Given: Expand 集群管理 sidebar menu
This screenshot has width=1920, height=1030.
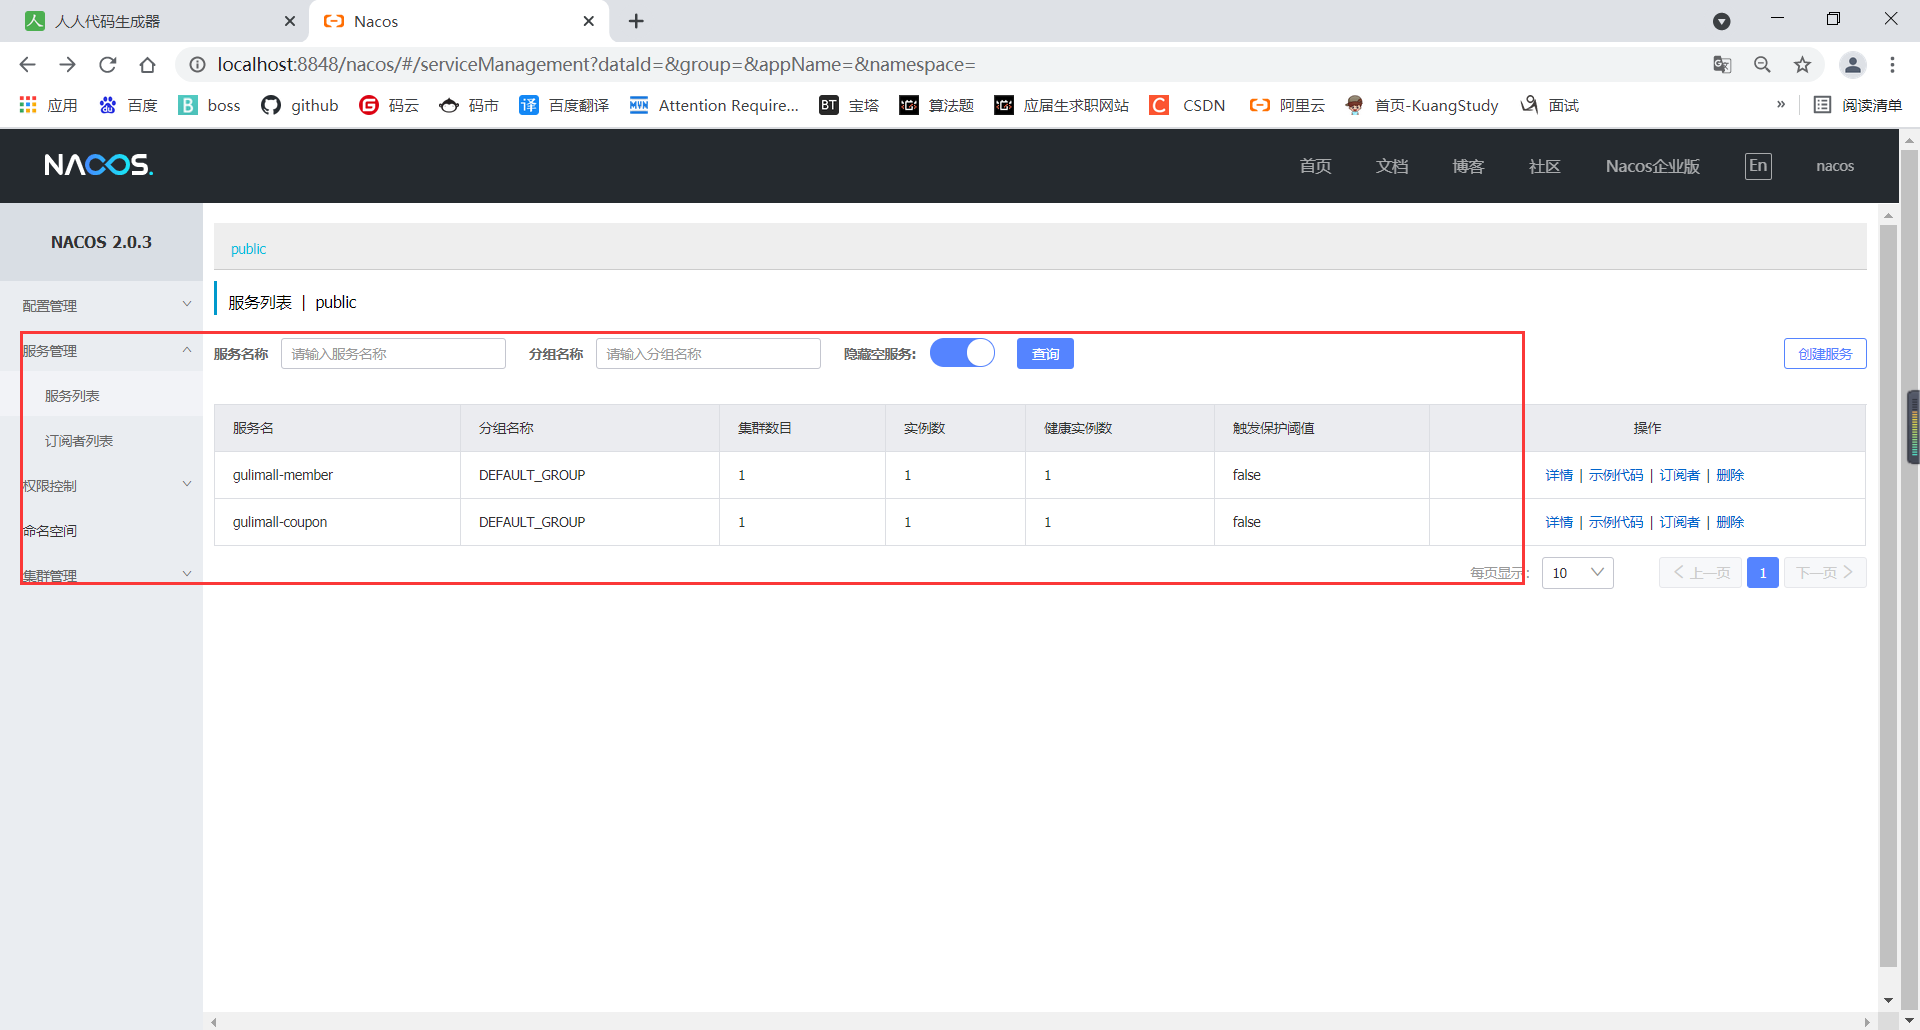Looking at the screenshot, I should [101, 575].
